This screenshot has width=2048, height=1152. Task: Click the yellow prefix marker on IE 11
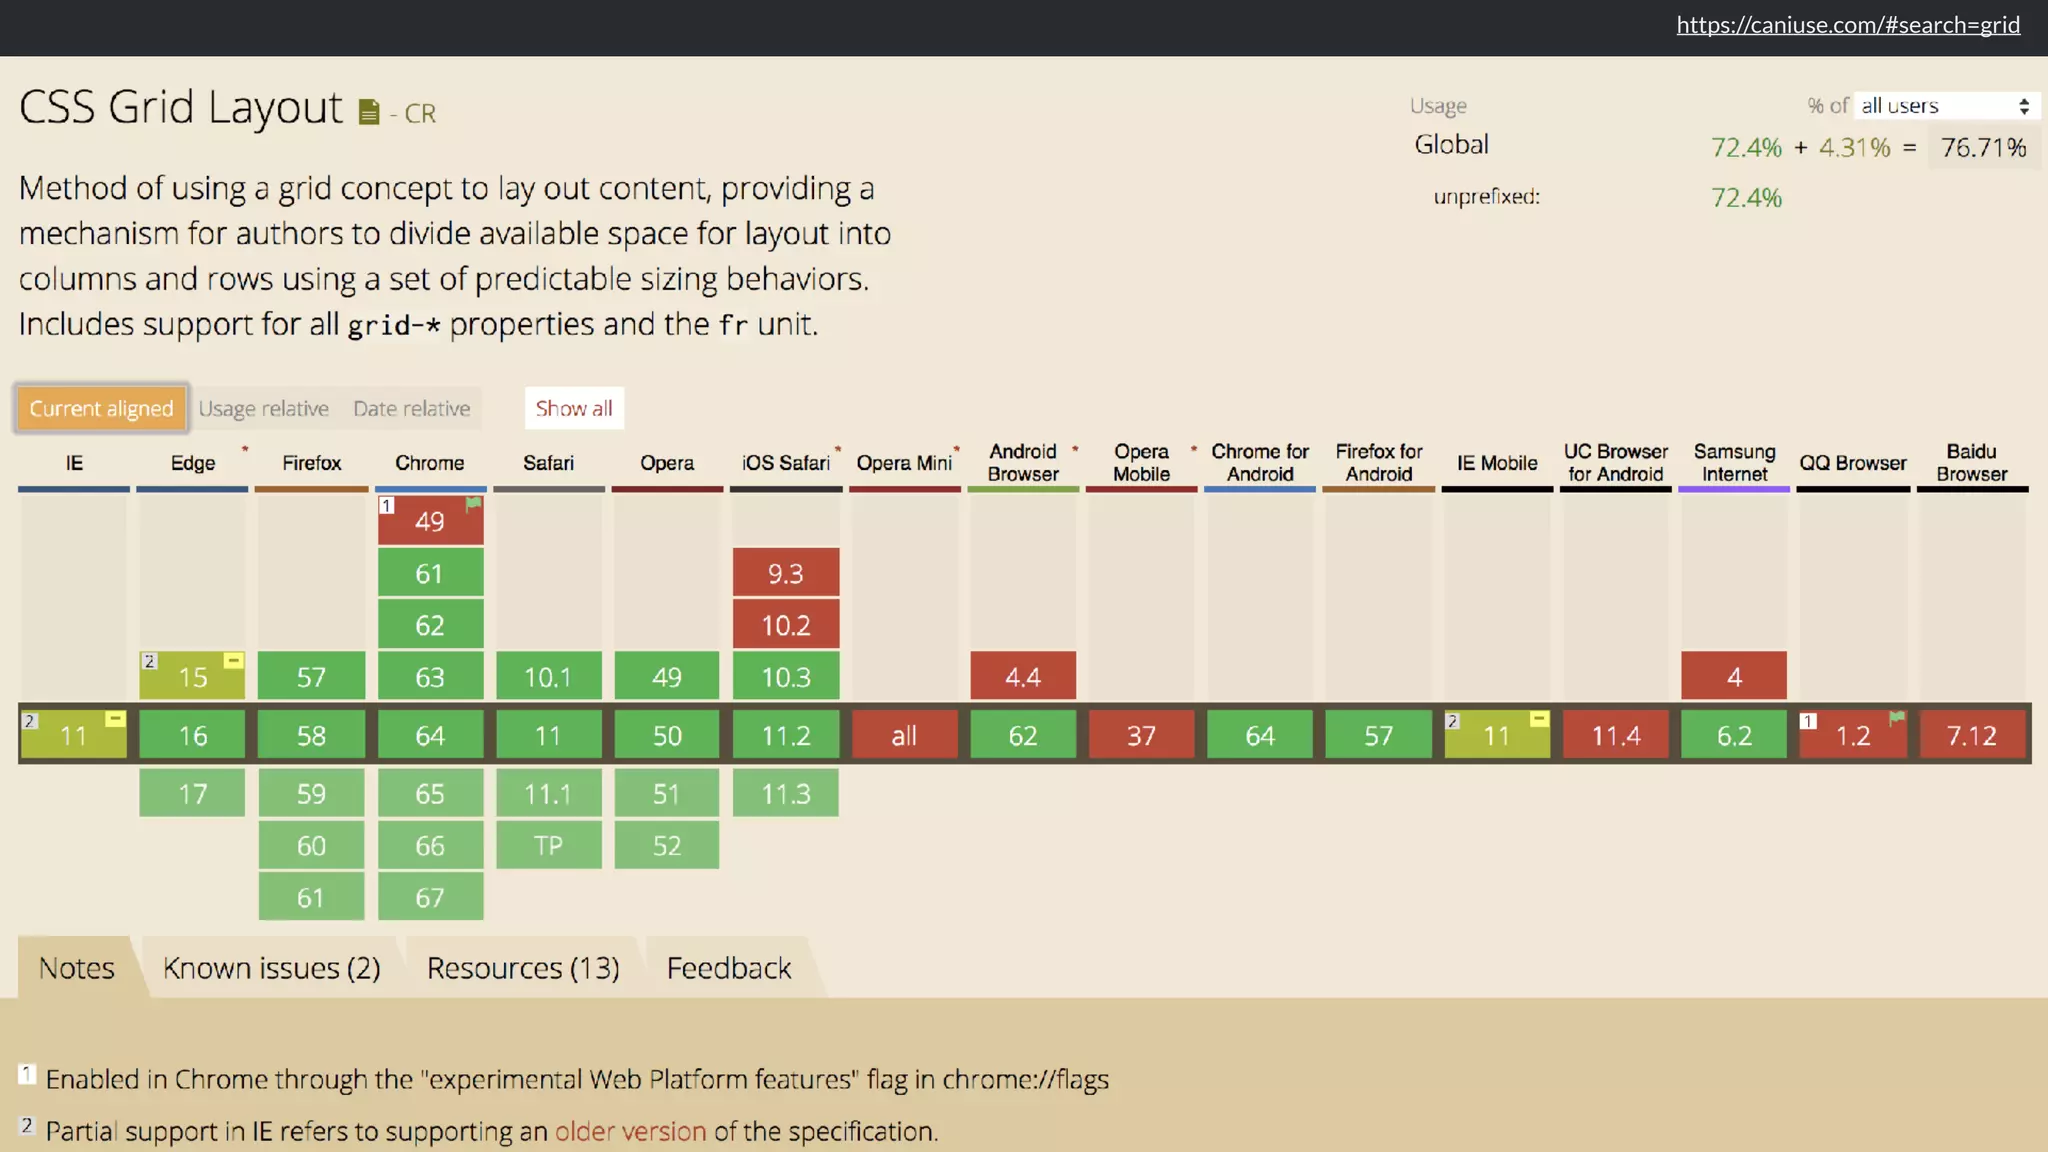click(115, 718)
